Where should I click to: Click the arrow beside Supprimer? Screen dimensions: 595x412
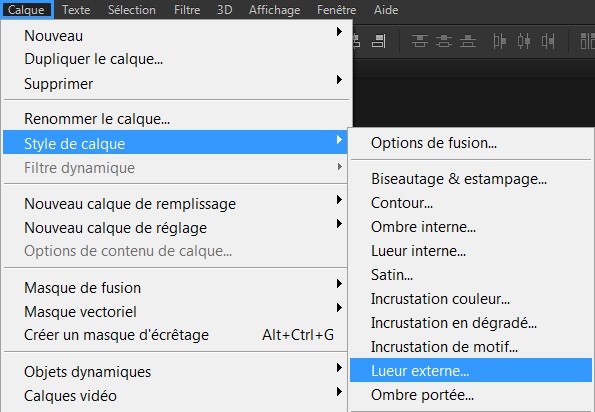(339, 80)
